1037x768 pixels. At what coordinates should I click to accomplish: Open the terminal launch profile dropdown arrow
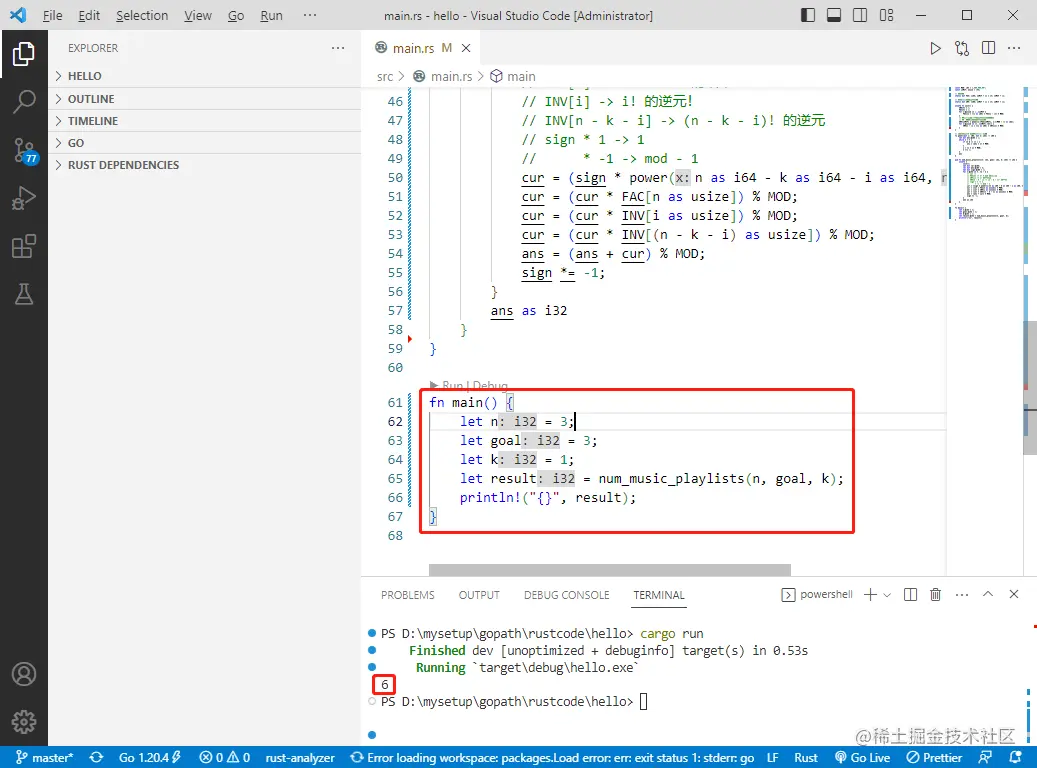pos(887,595)
